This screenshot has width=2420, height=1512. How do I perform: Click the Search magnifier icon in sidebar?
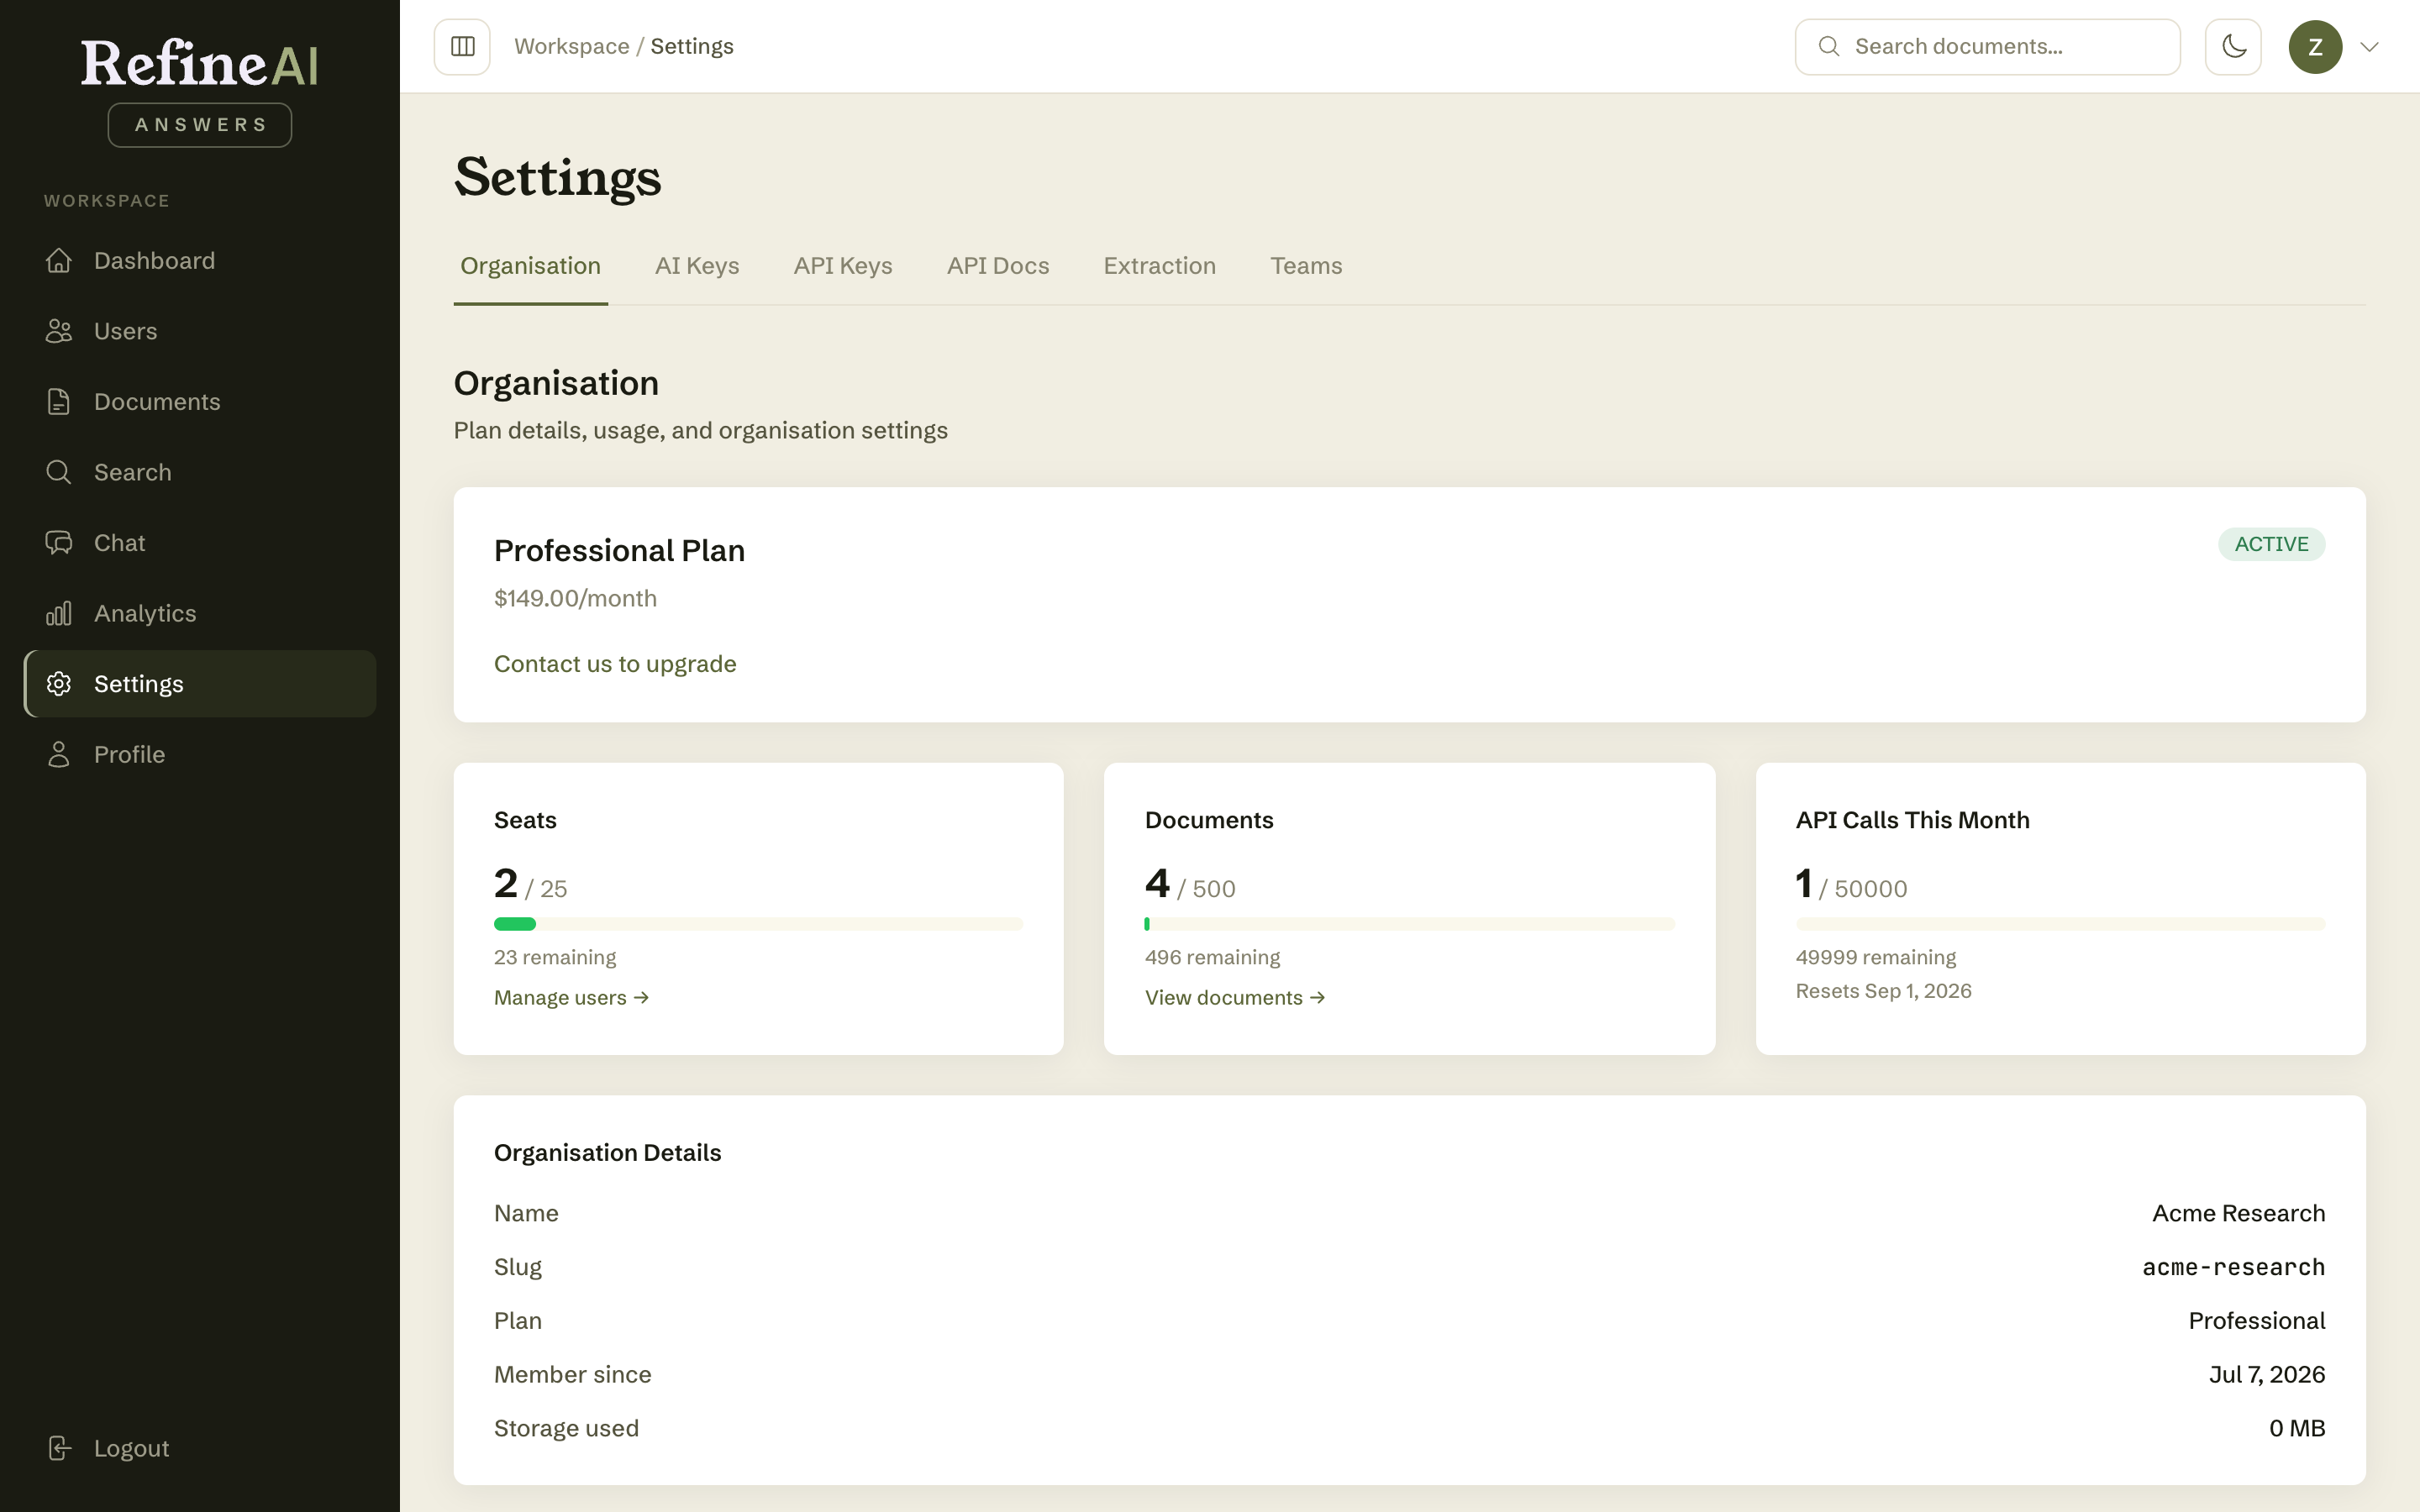pos(59,472)
